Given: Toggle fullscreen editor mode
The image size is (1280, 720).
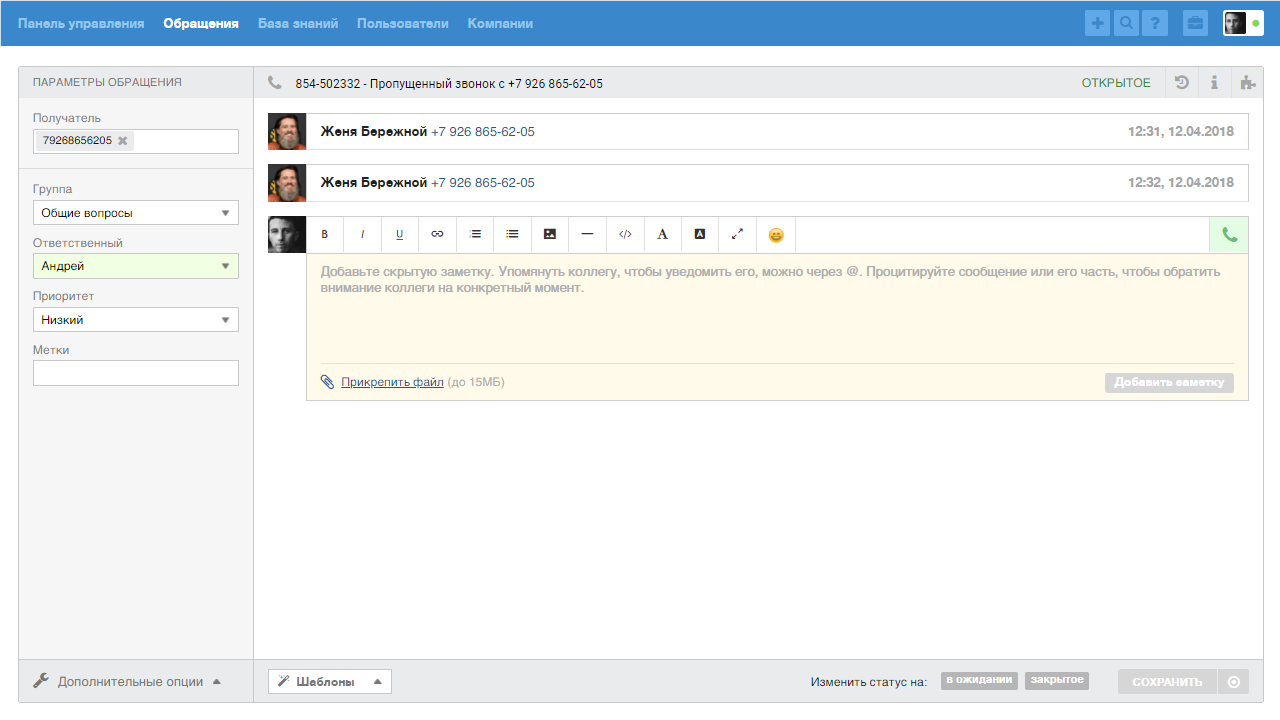Looking at the screenshot, I should click(x=737, y=234).
